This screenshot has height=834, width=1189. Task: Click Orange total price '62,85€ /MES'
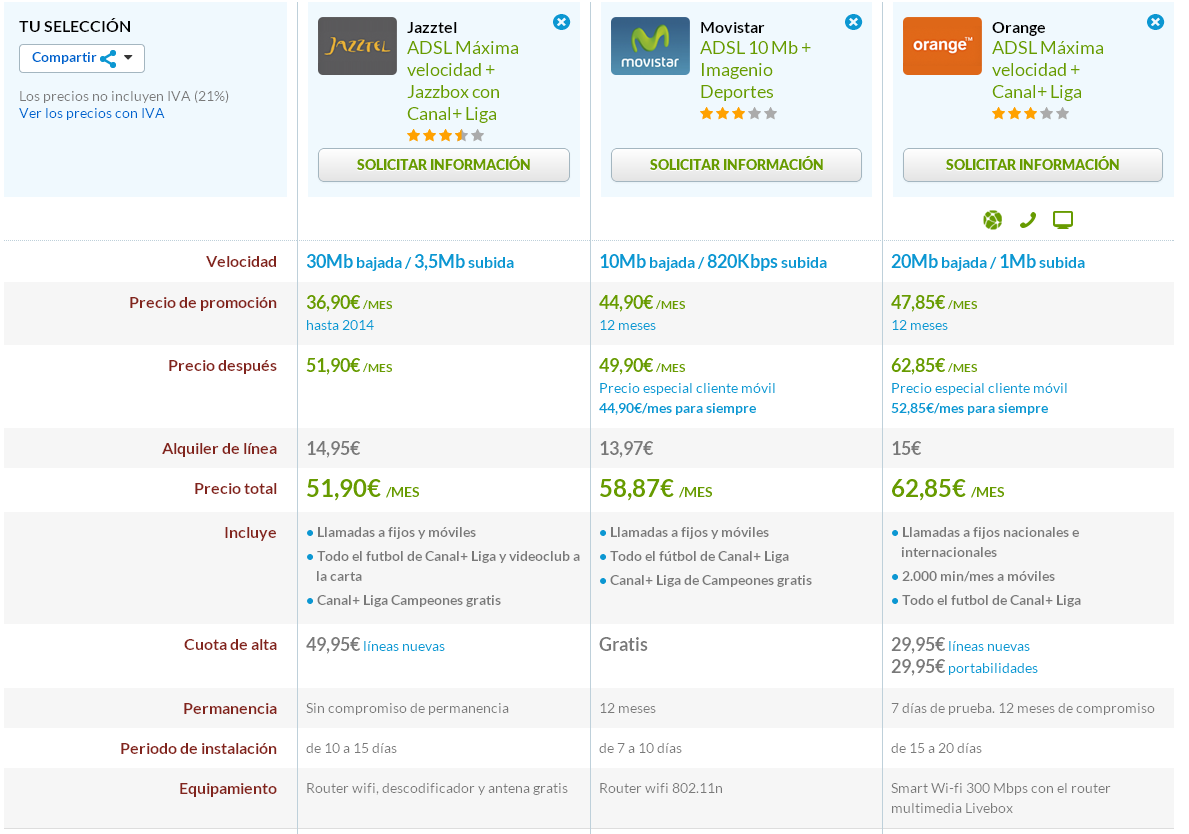pos(948,489)
